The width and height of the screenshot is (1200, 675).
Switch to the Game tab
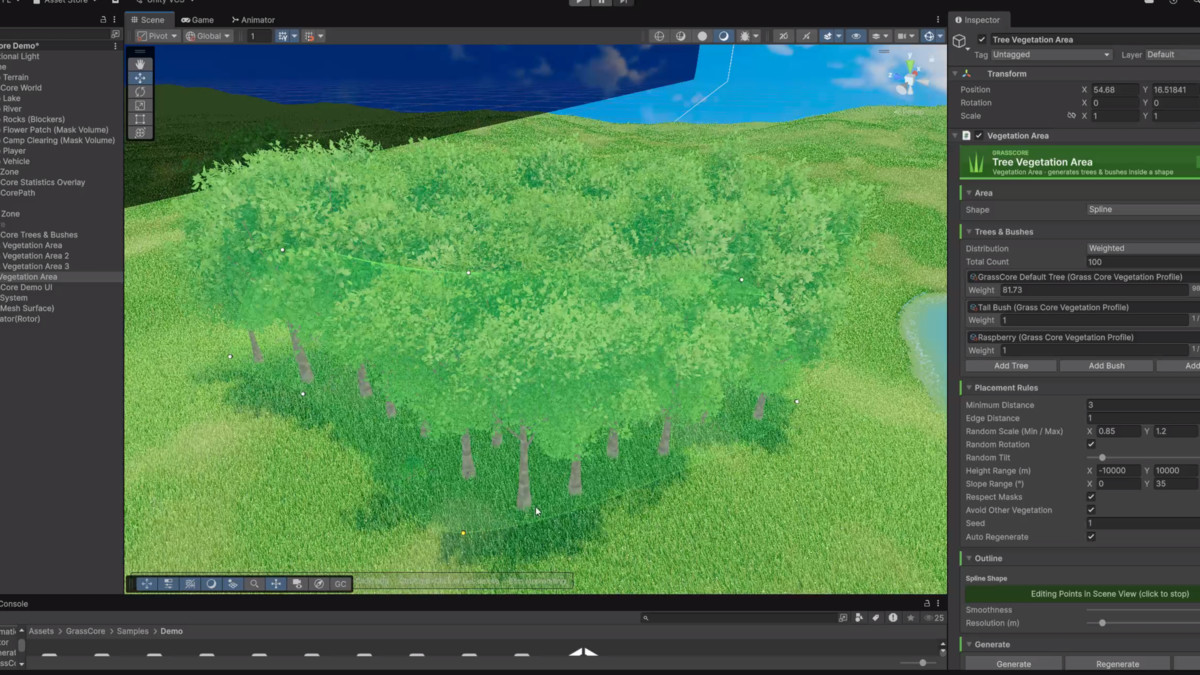click(x=197, y=20)
